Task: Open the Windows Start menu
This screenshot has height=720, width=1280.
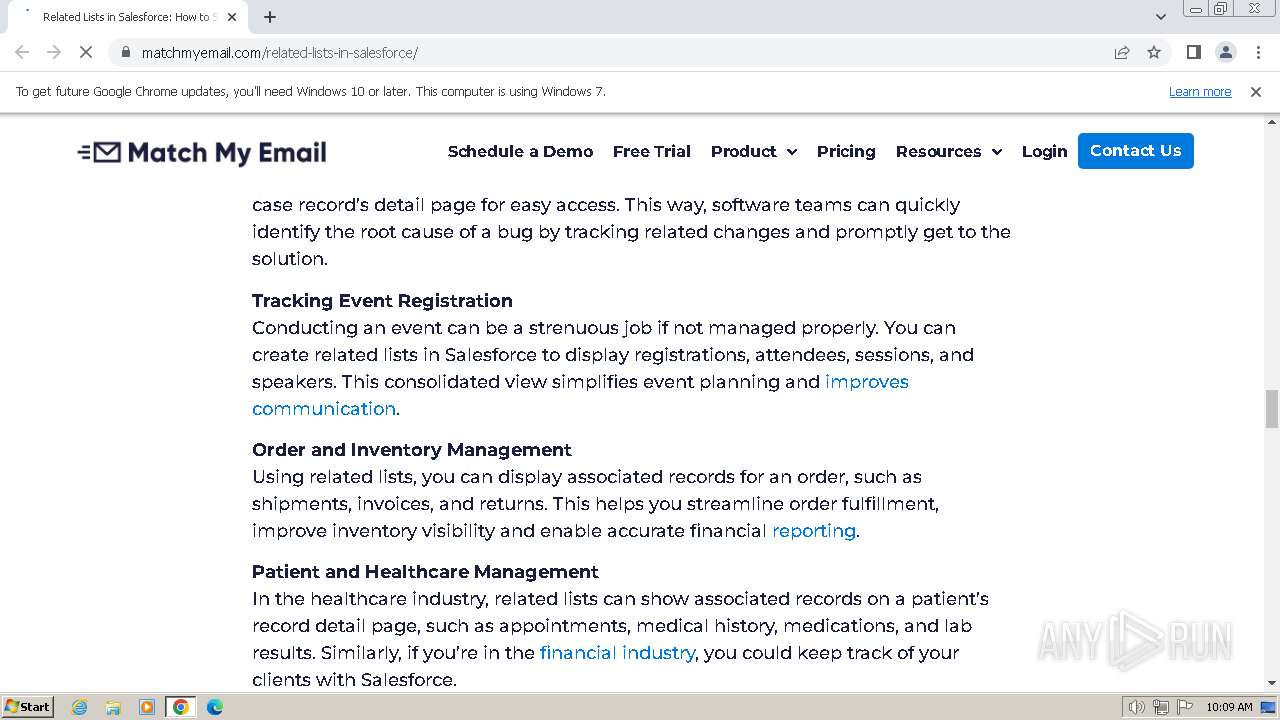Action: [28, 706]
